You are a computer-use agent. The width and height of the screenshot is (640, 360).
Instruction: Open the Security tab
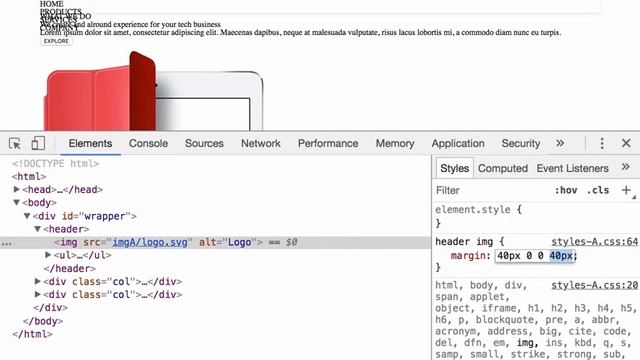click(x=521, y=144)
